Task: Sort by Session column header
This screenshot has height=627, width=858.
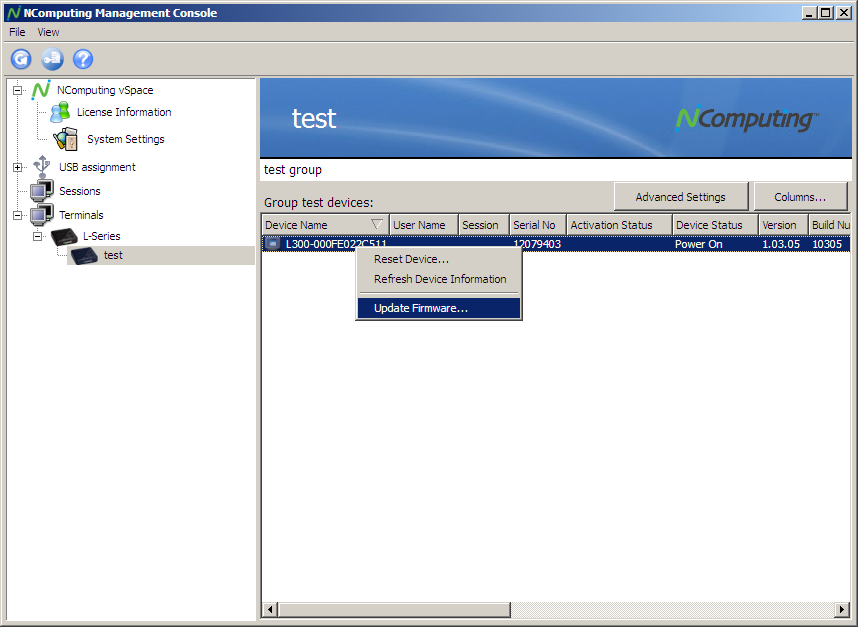Action: click(x=484, y=225)
